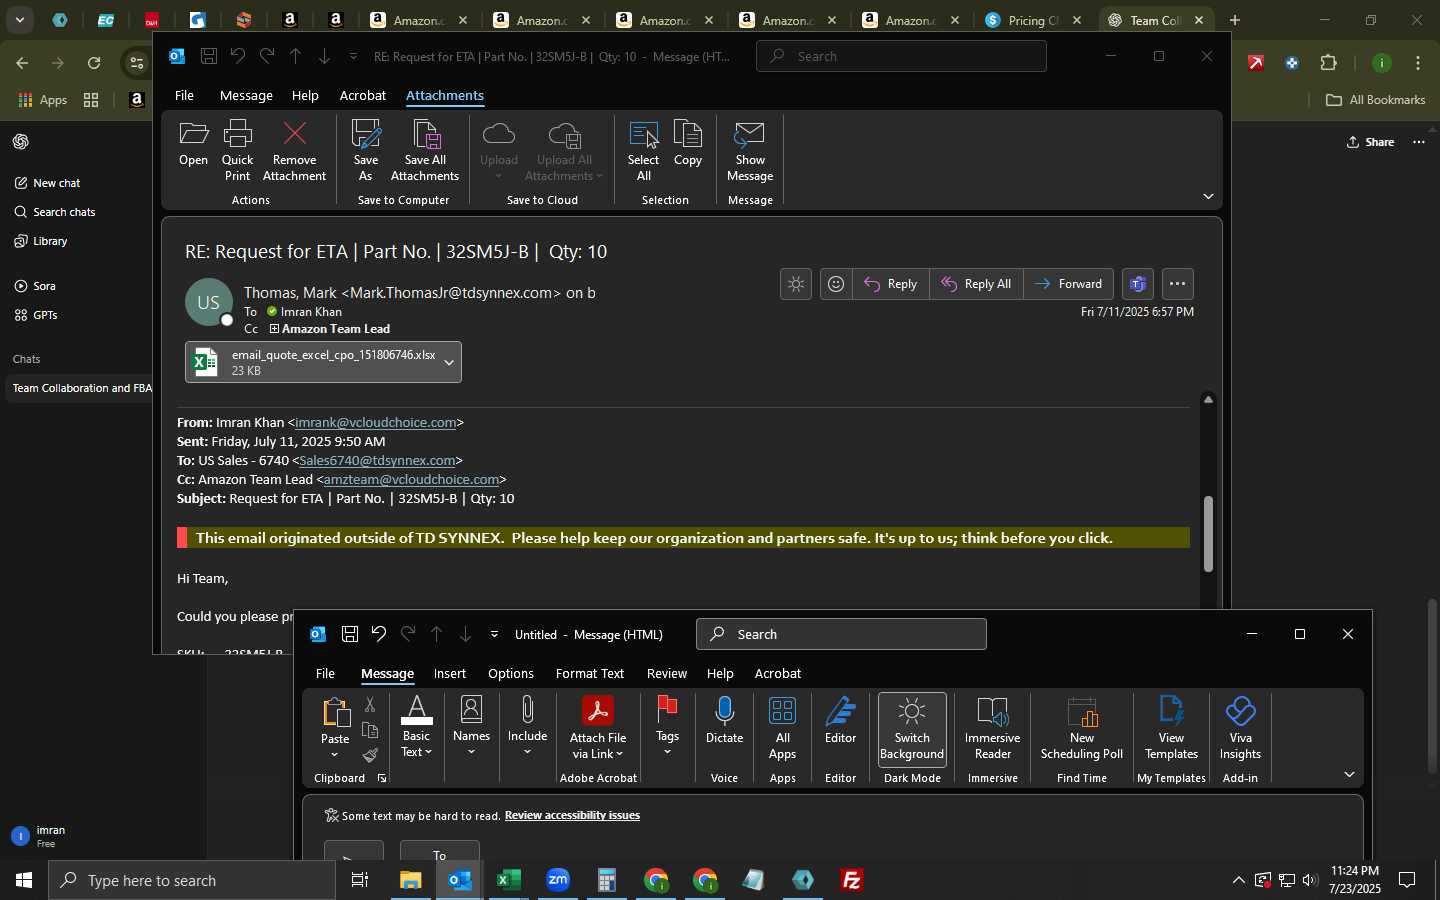This screenshot has width=1440, height=900.
Task: Customize Quick Access Toolbar in the Untitled window
Action: click(x=494, y=634)
